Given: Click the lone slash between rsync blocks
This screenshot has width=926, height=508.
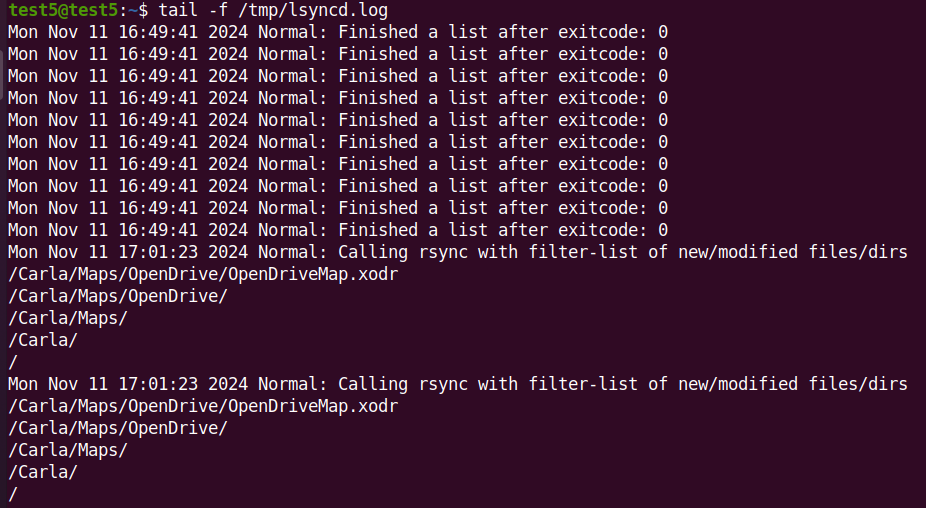Looking at the screenshot, I should click(x=12, y=362).
